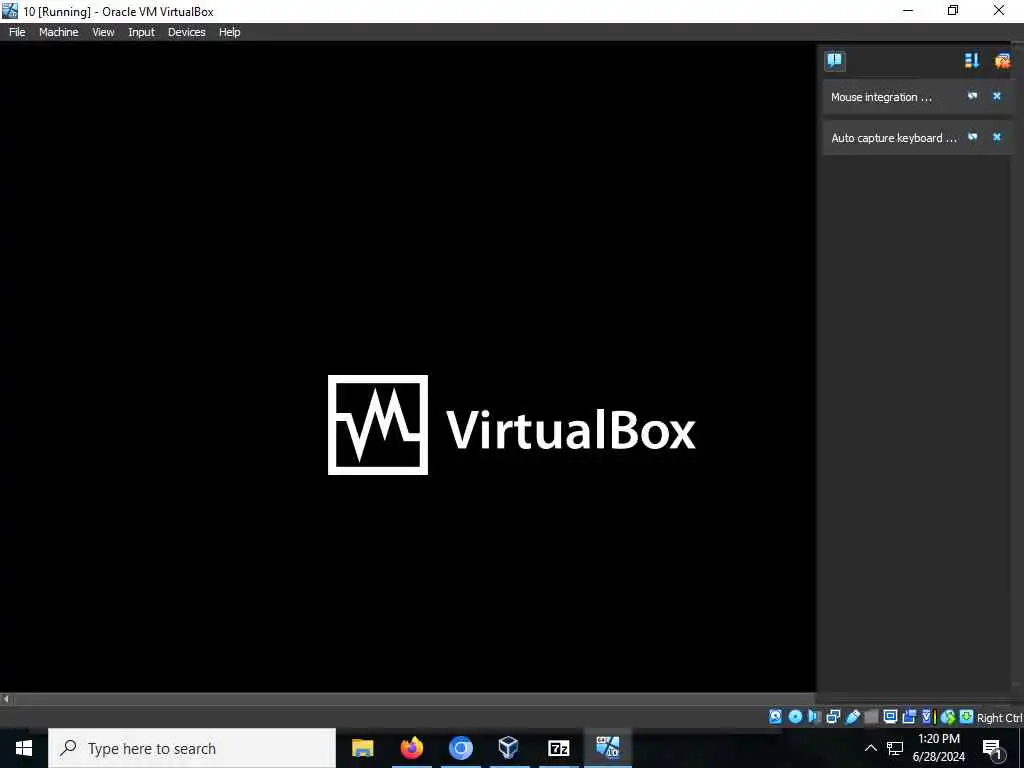1024x768 pixels.
Task: Show hidden system tray icons
Action: click(x=871, y=748)
